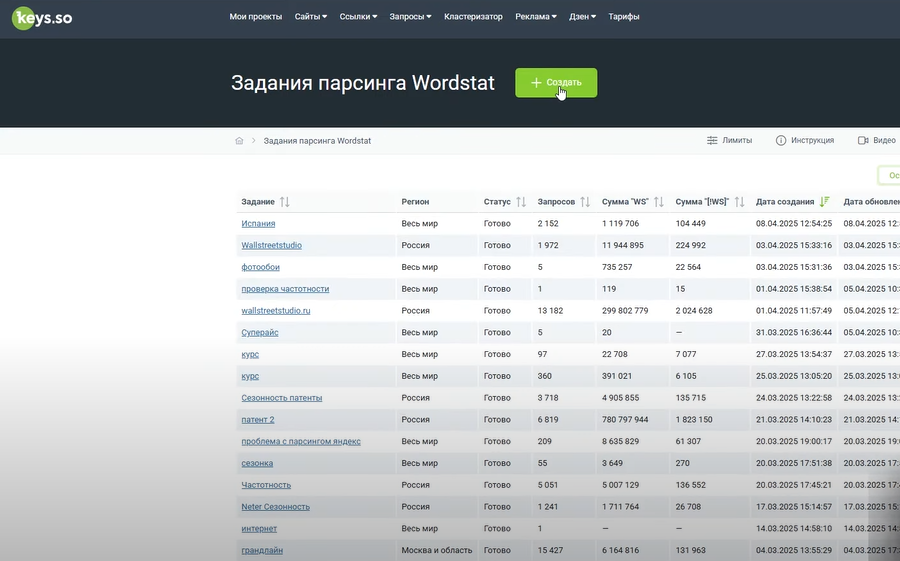Expand the Ссылки dropdown menu

[x=358, y=17]
